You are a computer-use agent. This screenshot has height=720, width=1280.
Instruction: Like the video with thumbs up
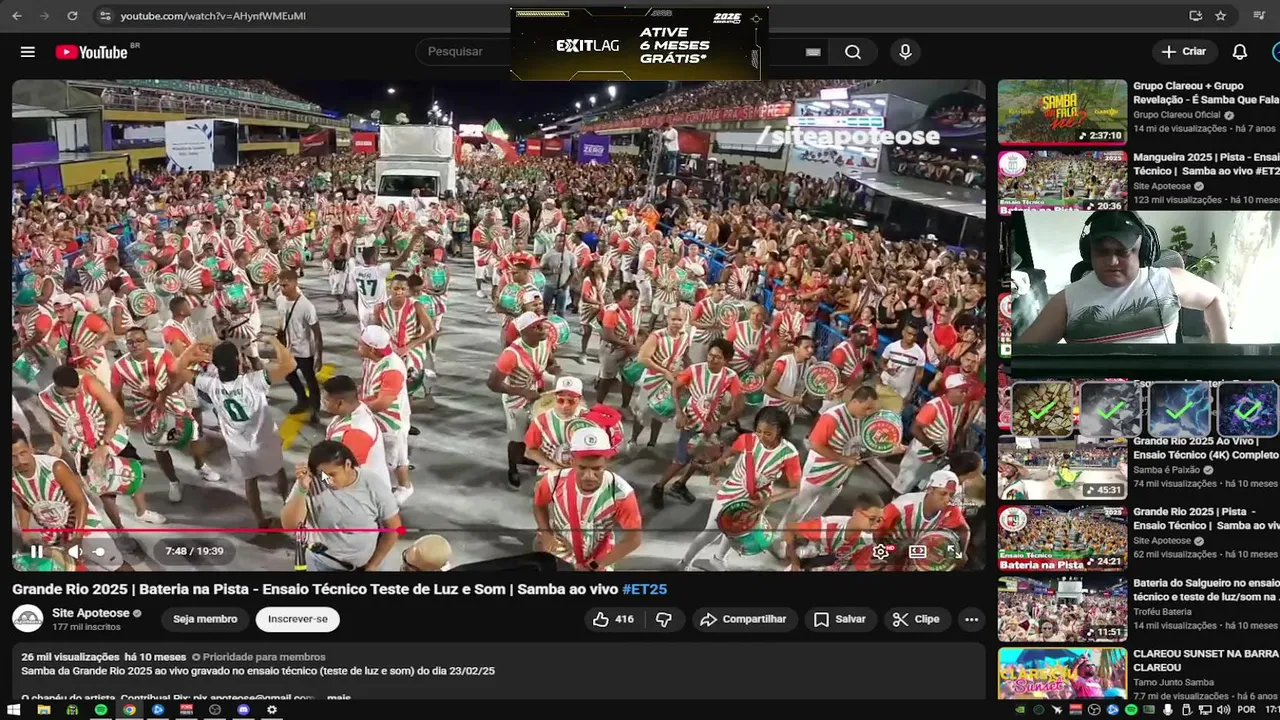coord(613,619)
